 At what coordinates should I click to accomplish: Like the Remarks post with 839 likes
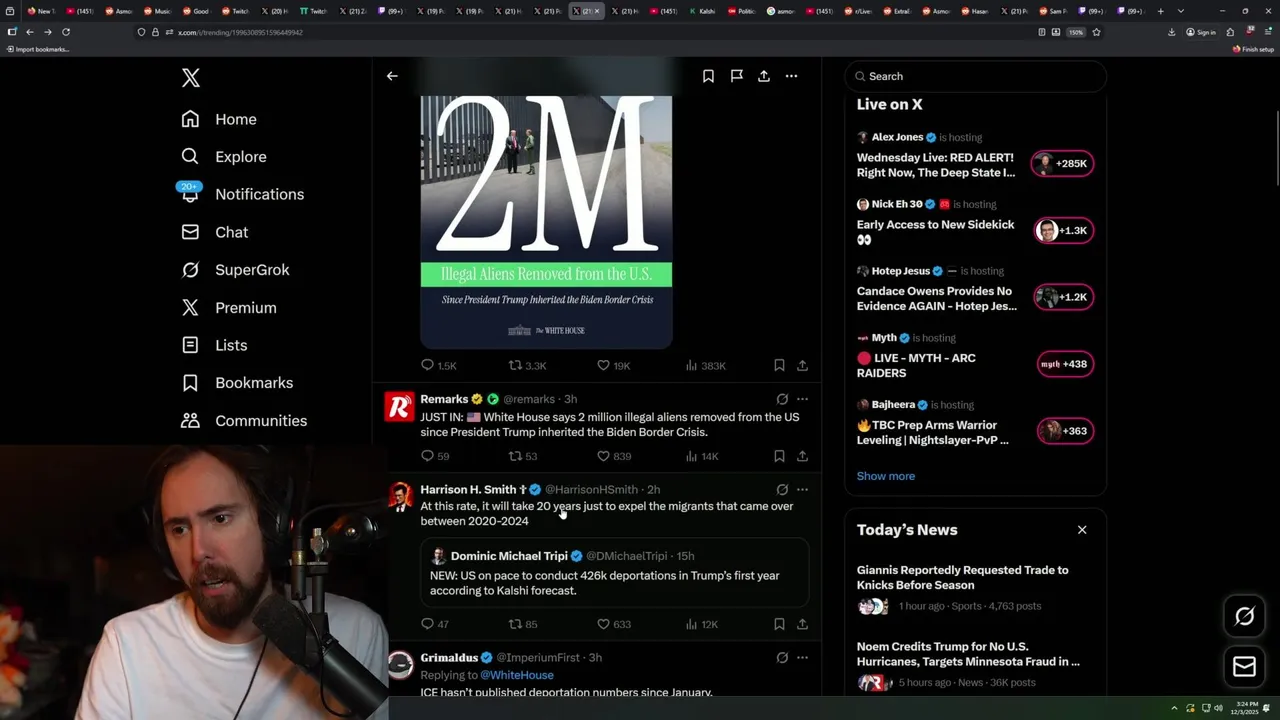pos(614,456)
